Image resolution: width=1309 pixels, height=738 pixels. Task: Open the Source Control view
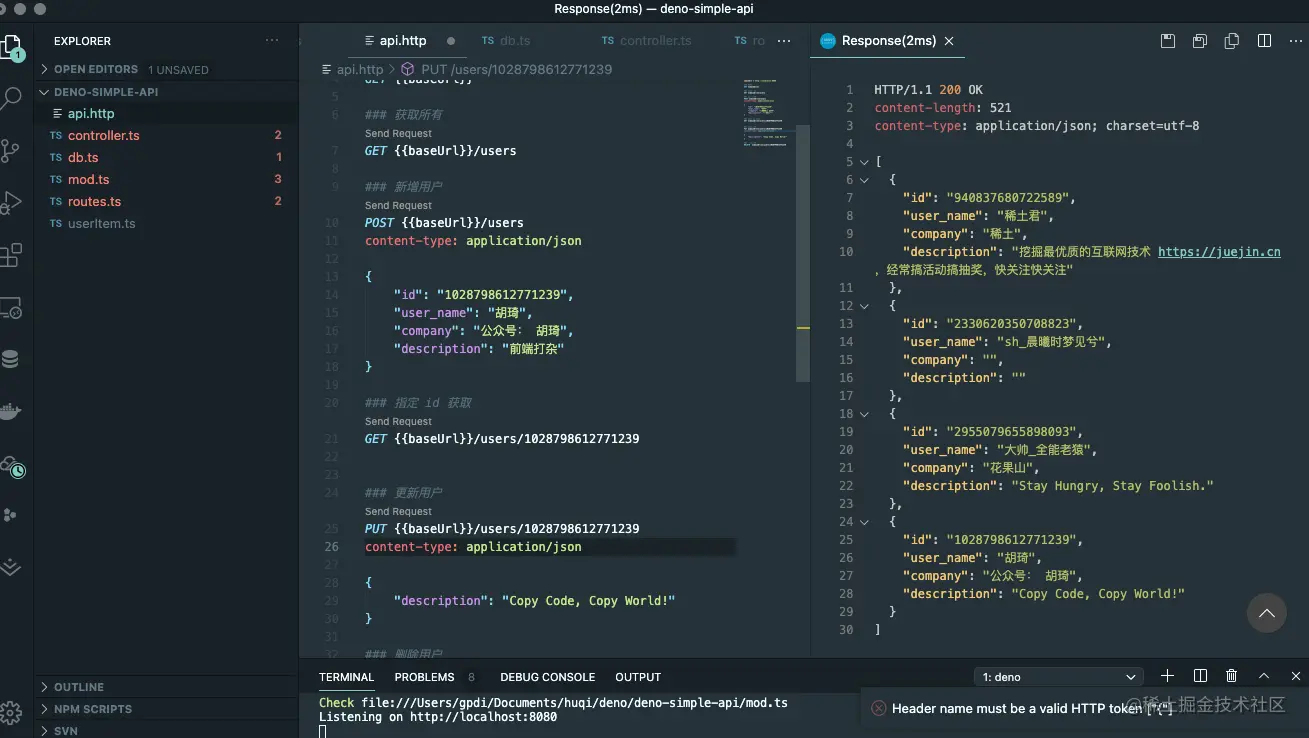click(x=12, y=150)
